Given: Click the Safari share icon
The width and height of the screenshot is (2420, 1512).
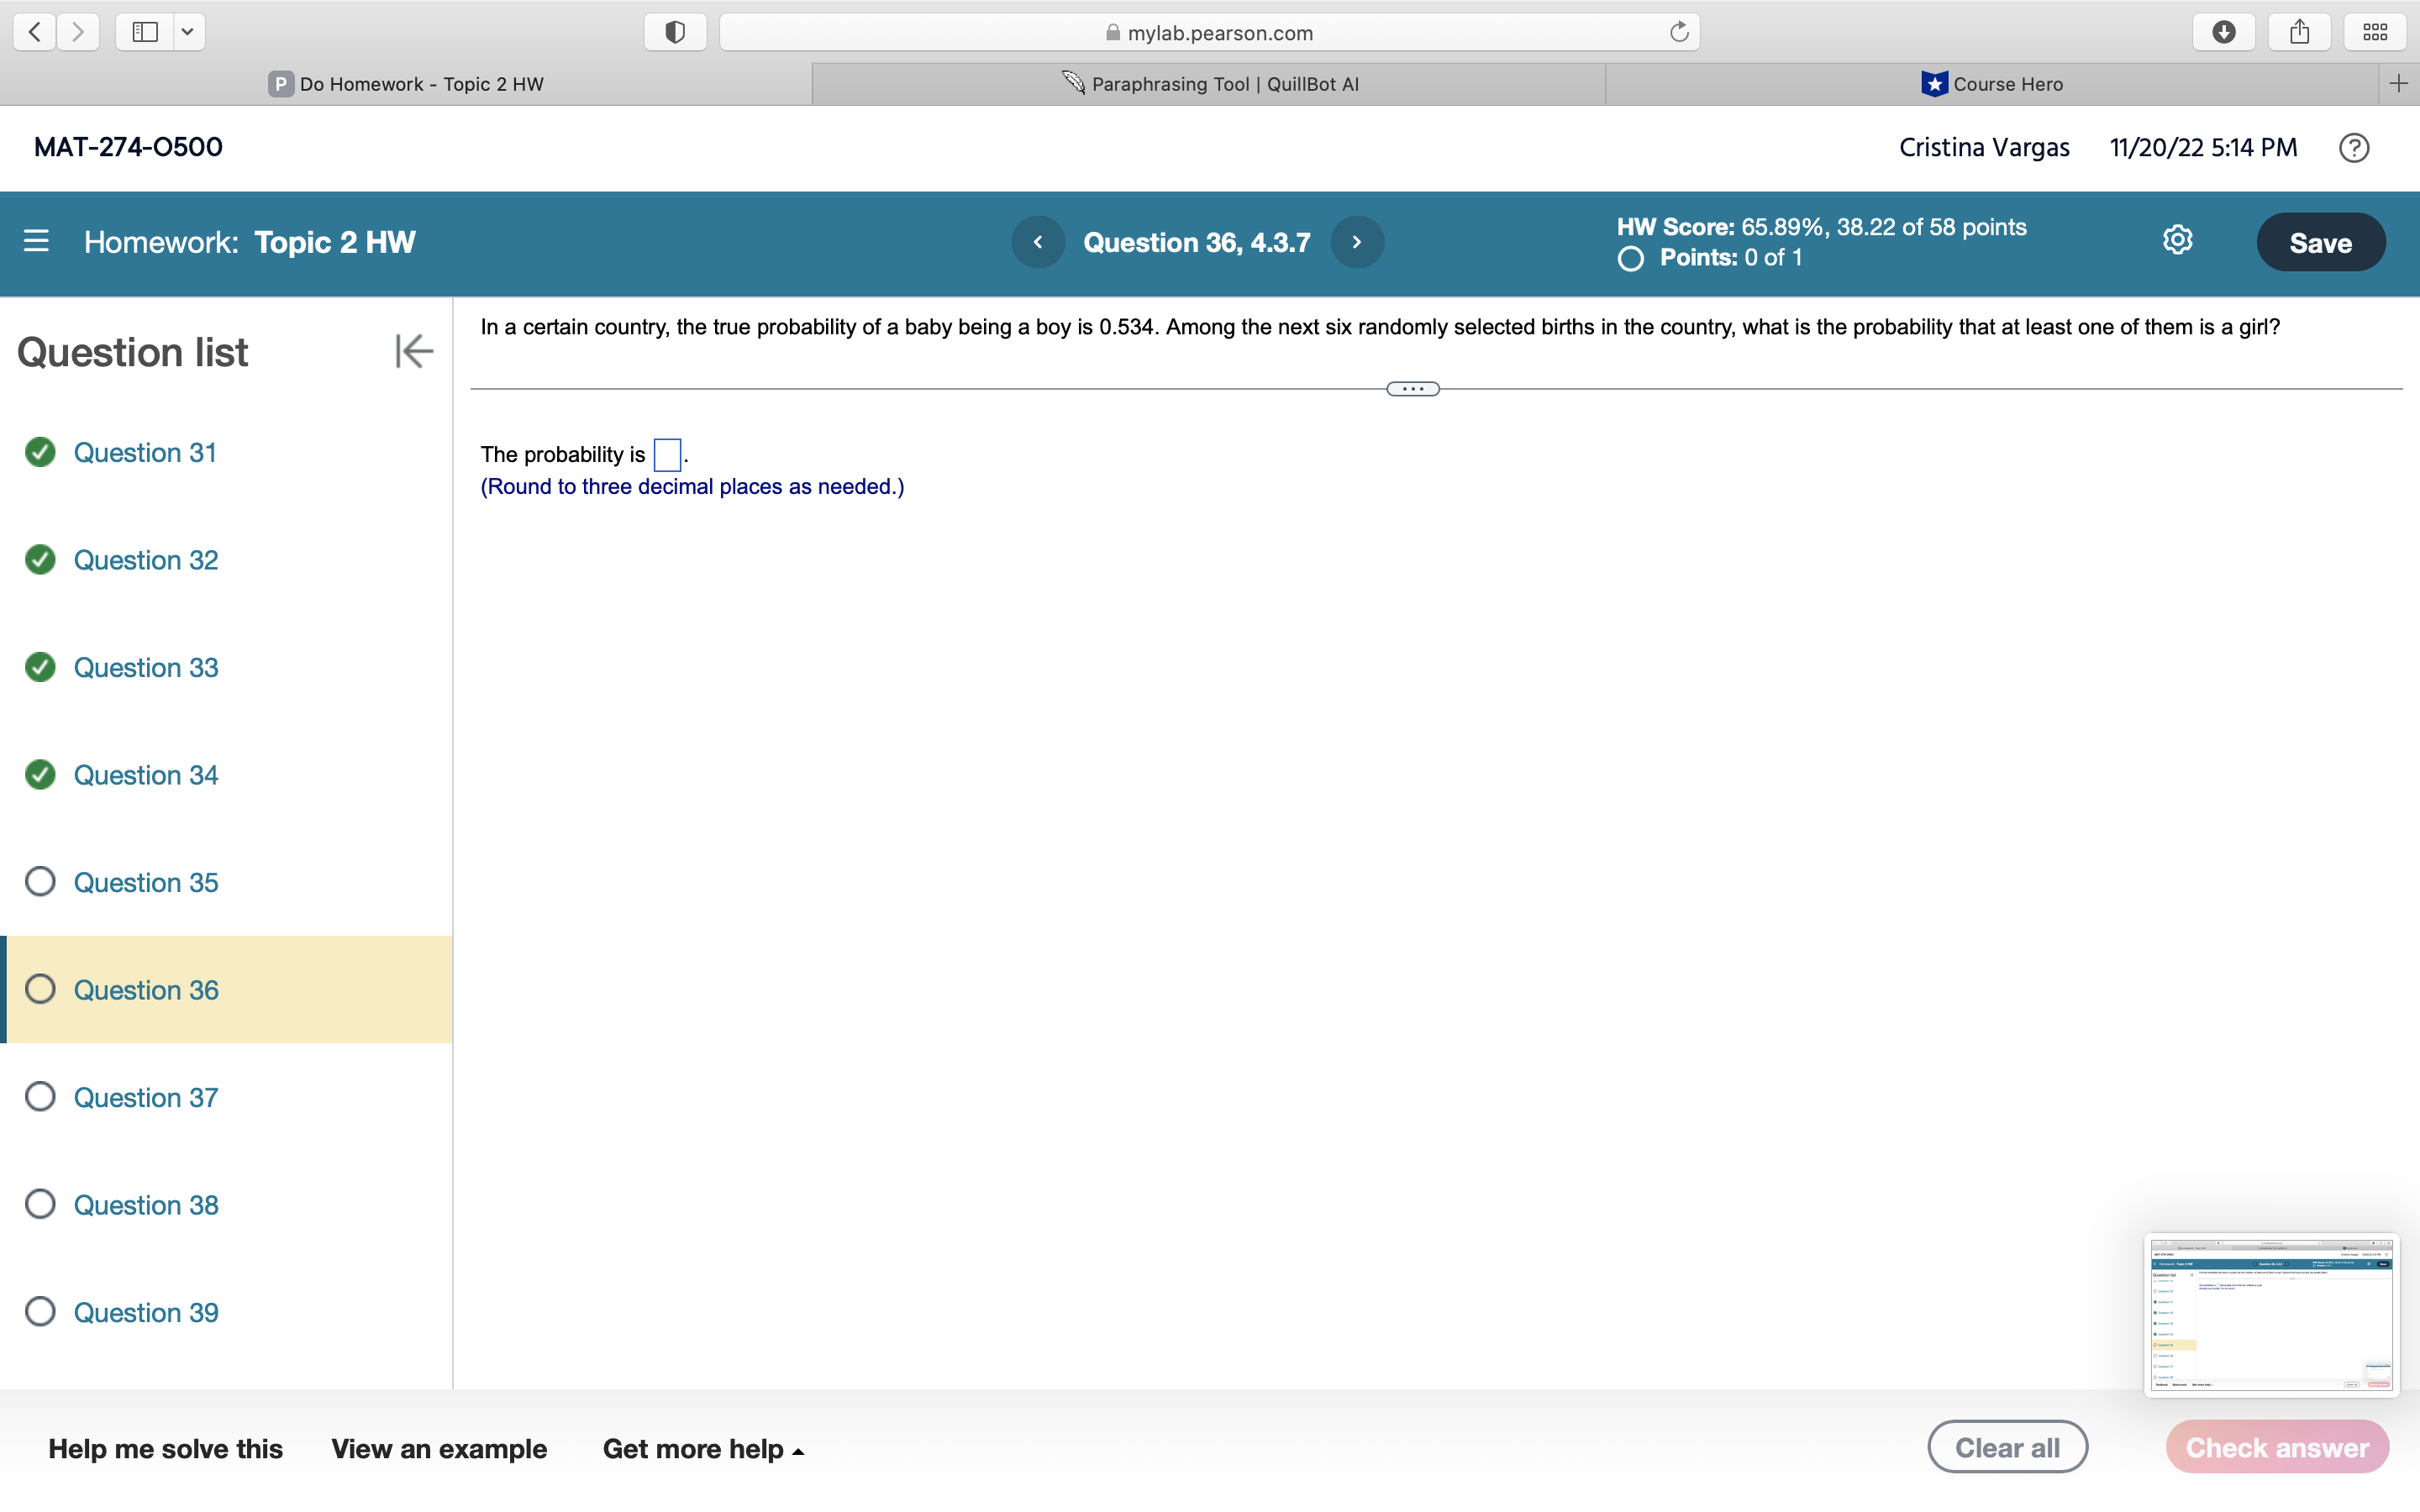Looking at the screenshot, I should (x=2299, y=32).
